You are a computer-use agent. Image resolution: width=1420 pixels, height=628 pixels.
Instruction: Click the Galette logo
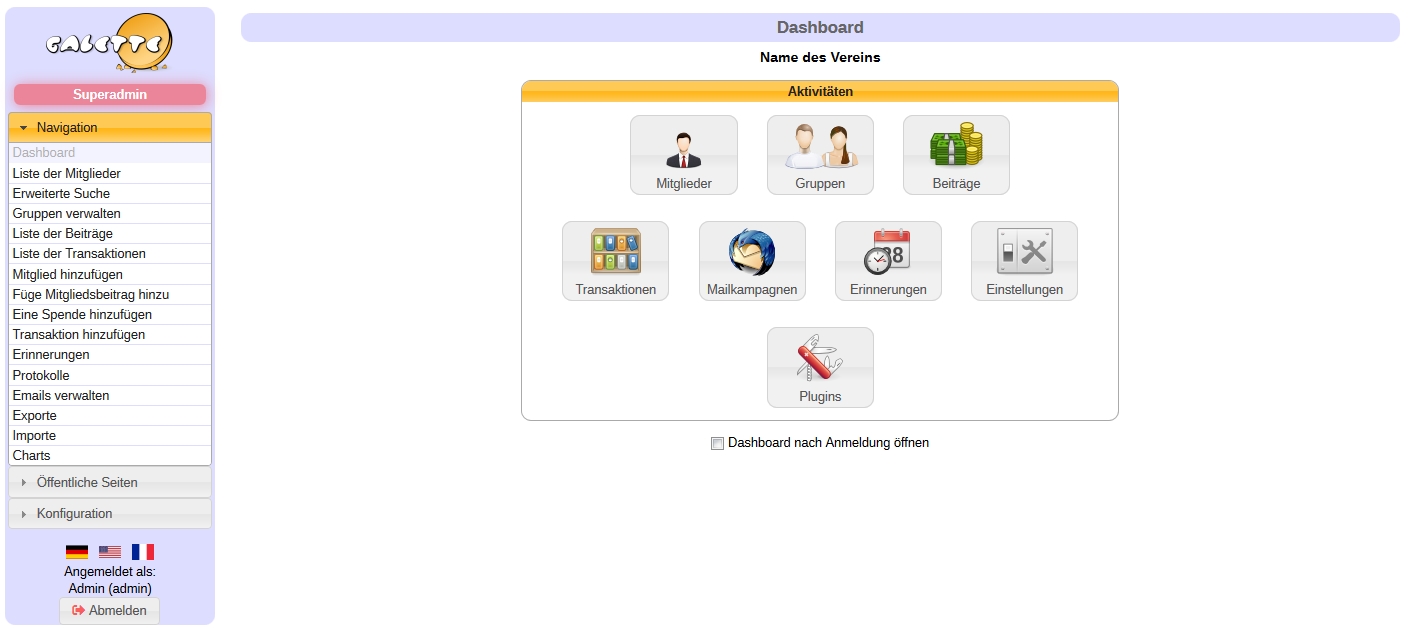click(110, 44)
